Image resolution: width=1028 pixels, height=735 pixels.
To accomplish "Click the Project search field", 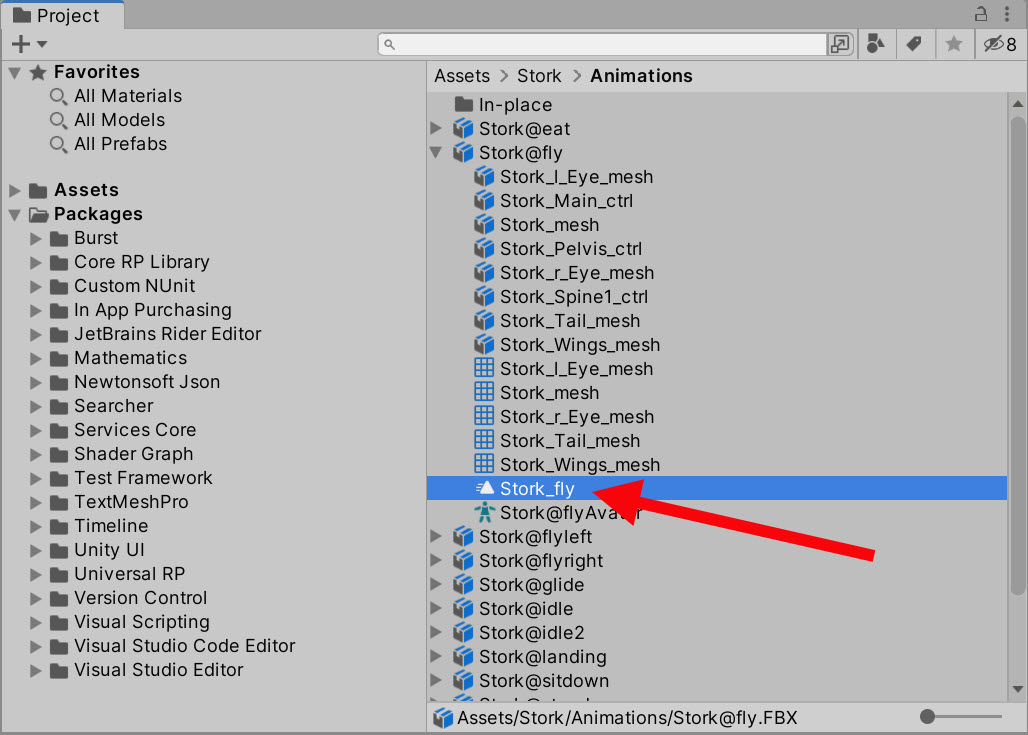I will pos(603,45).
